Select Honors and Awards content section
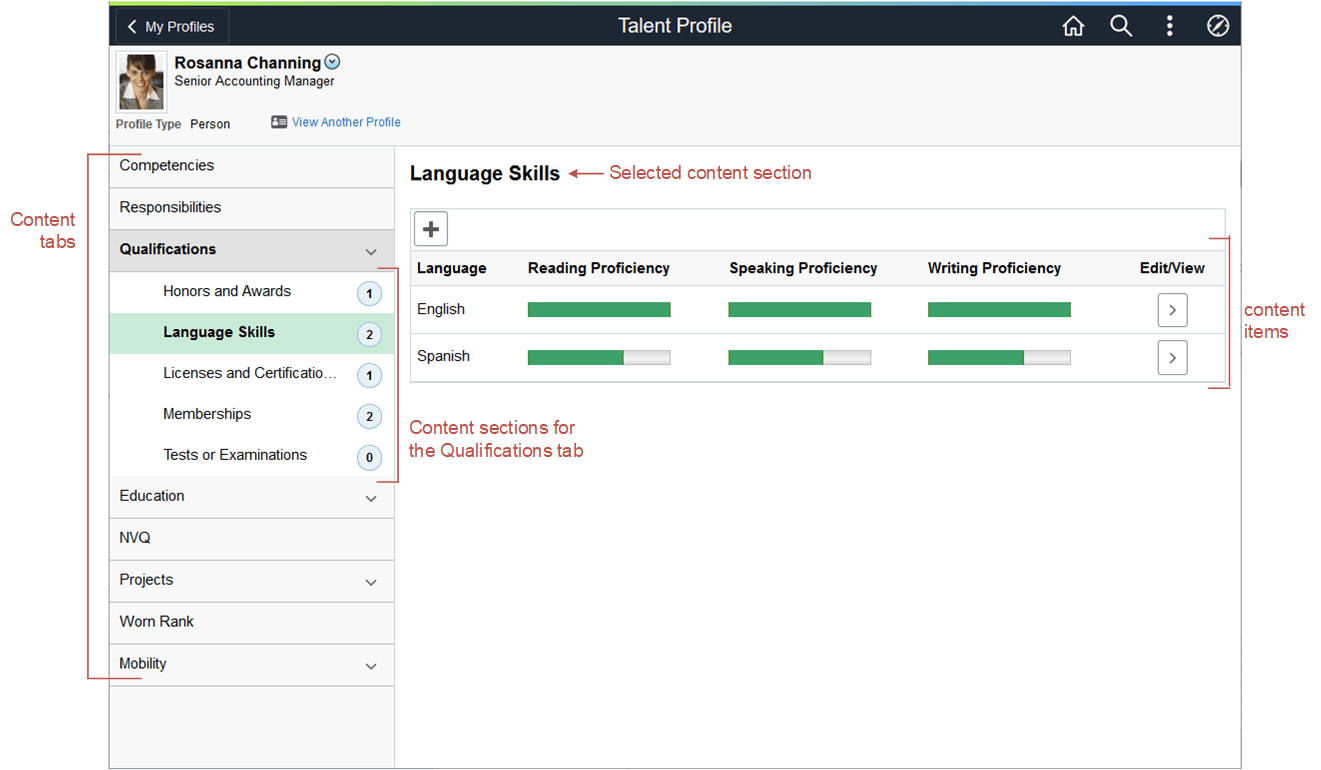This screenshot has width=1321, height=770. pyautogui.click(x=226, y=291)
